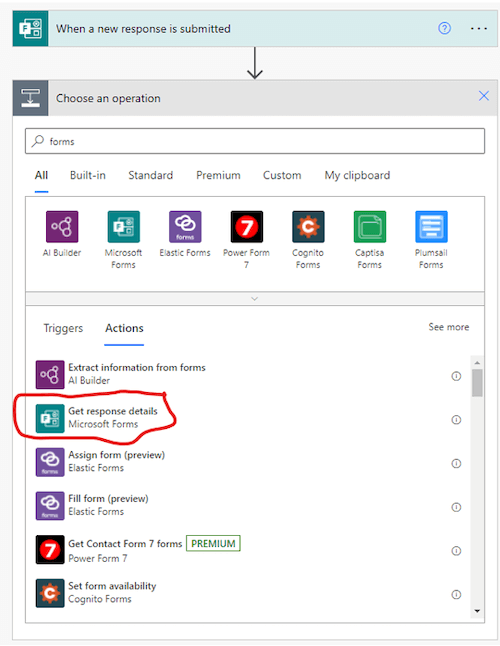Screen dimensions: 500x646
Task: Click the Microsoft Forms trigger icon
Action: (30, 28)
